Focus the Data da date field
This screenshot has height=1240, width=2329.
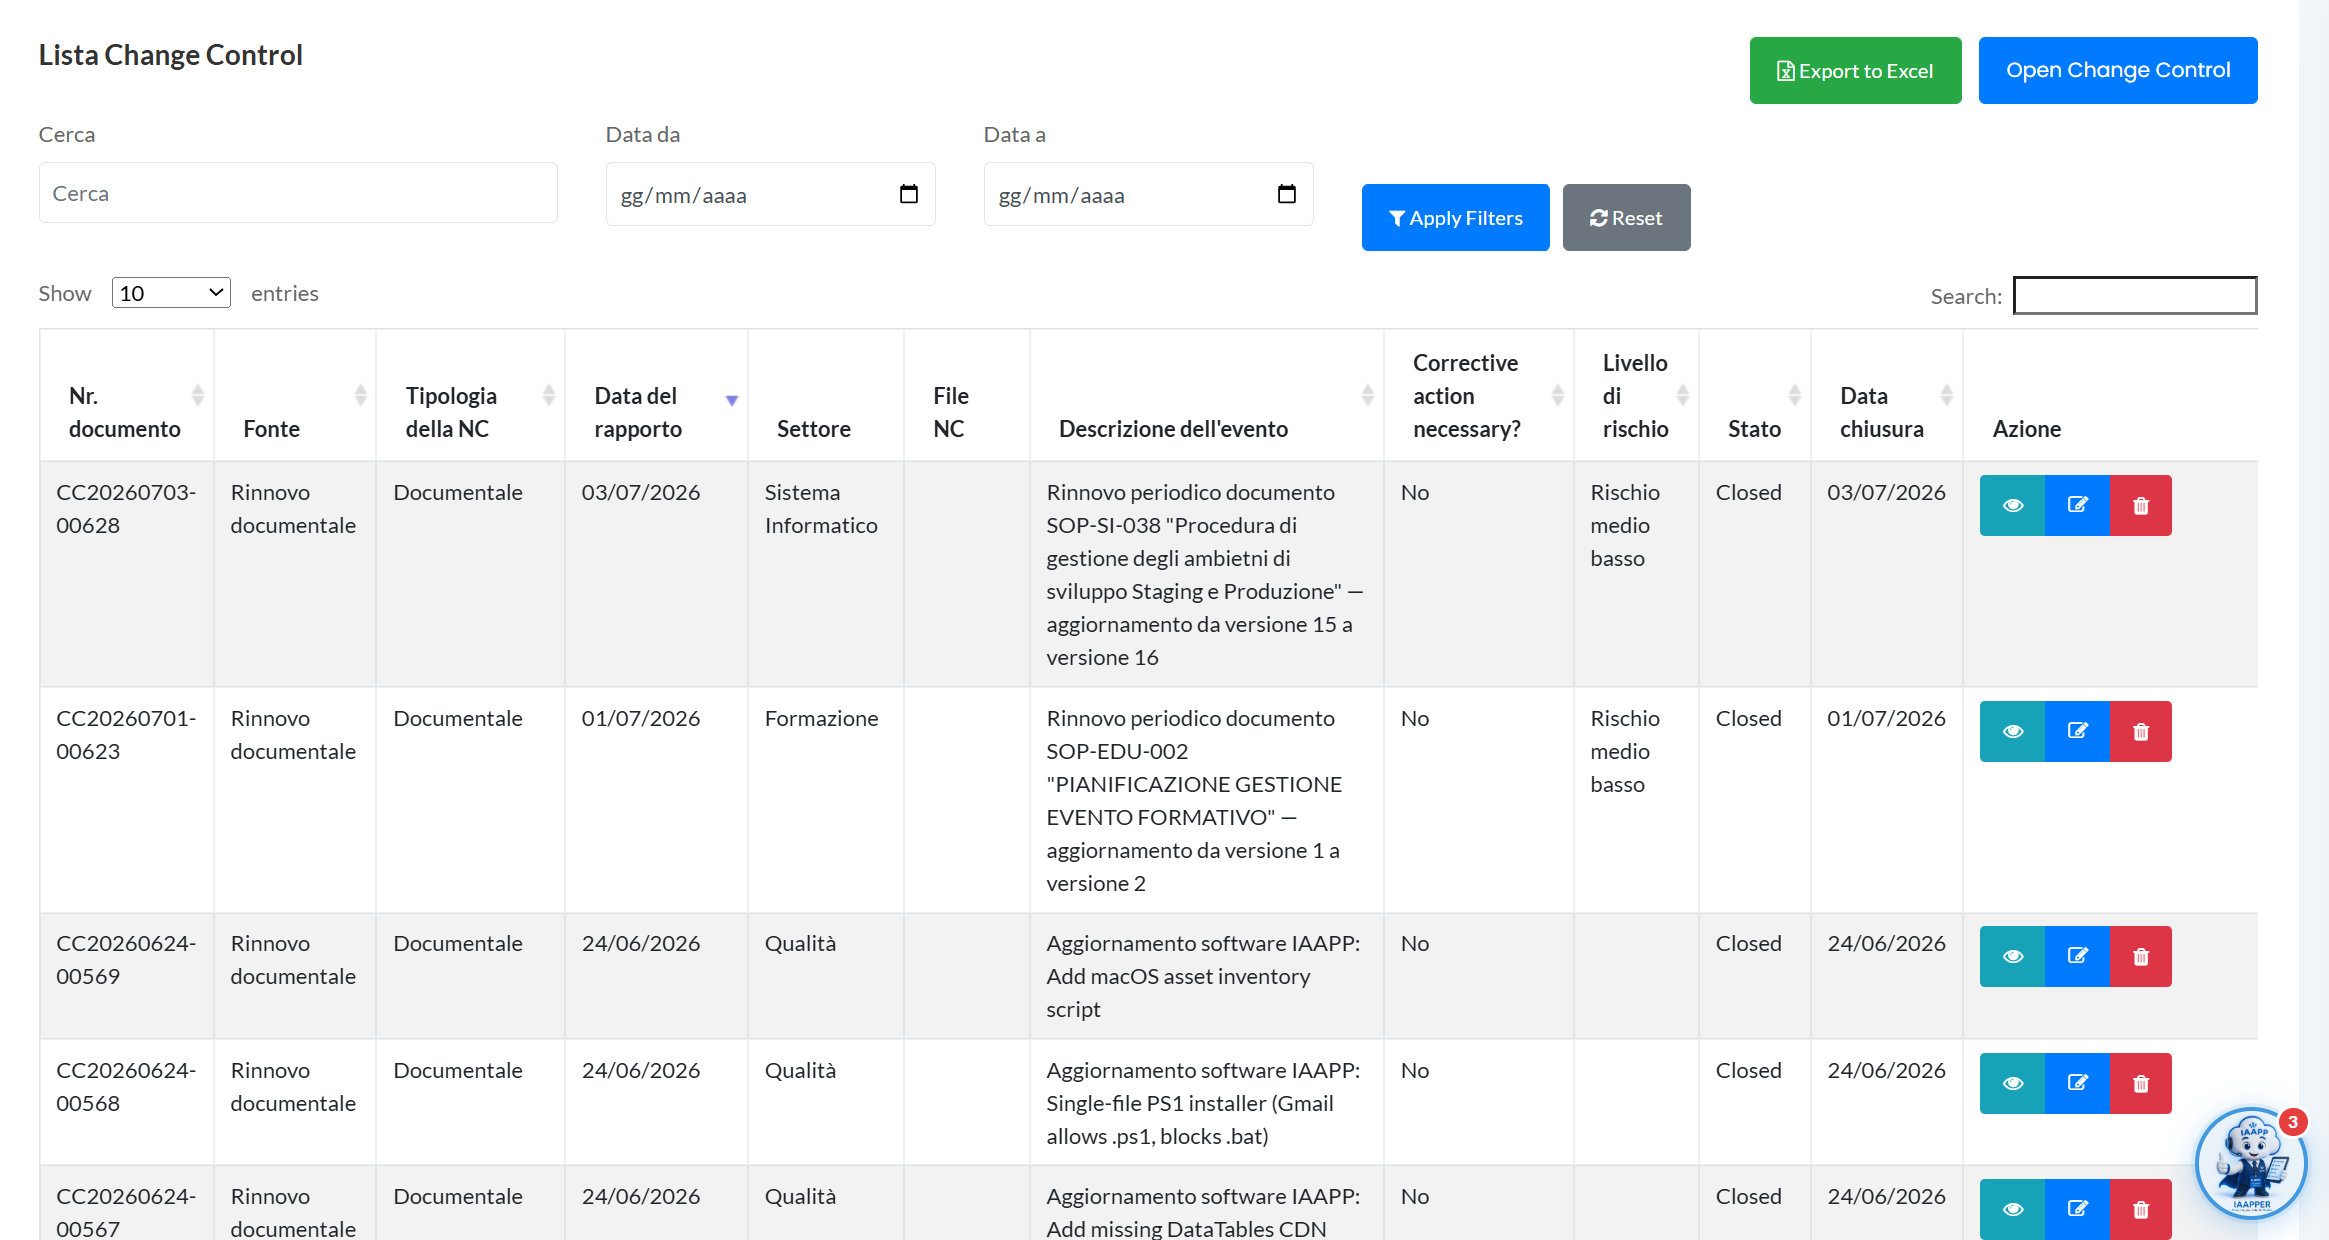(x=770, y=194)
